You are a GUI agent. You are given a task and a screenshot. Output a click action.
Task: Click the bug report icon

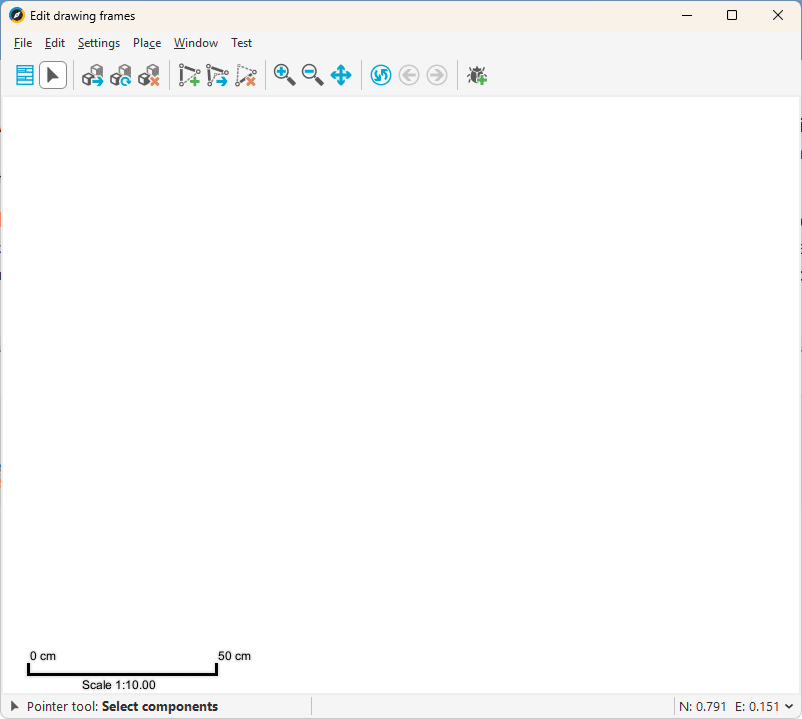(477, 75)
